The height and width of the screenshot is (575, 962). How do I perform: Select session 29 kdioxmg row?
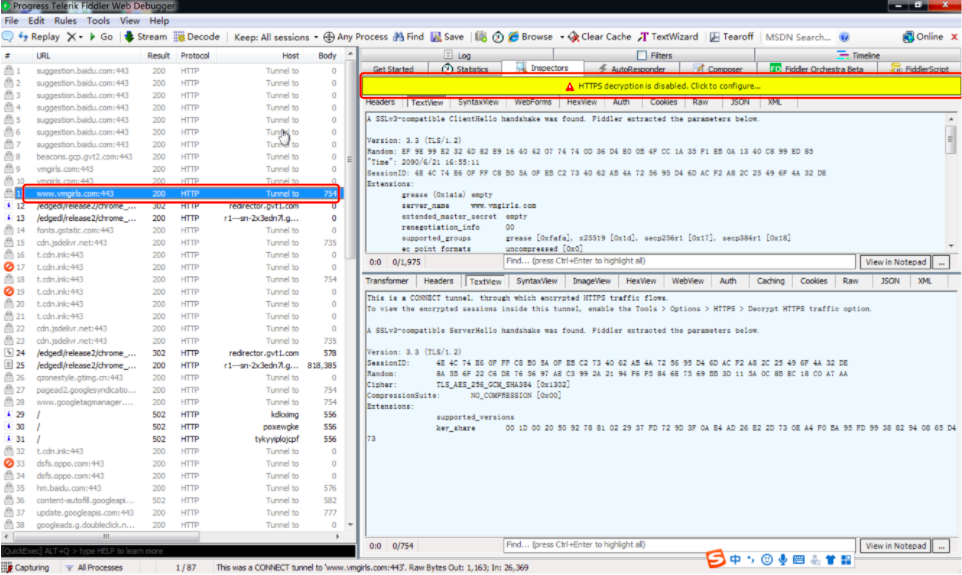172,414
